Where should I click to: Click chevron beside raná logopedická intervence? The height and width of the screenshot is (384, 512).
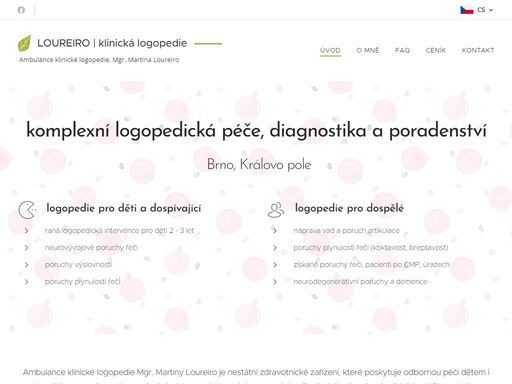pyautogui.click(x=27, y=231)
